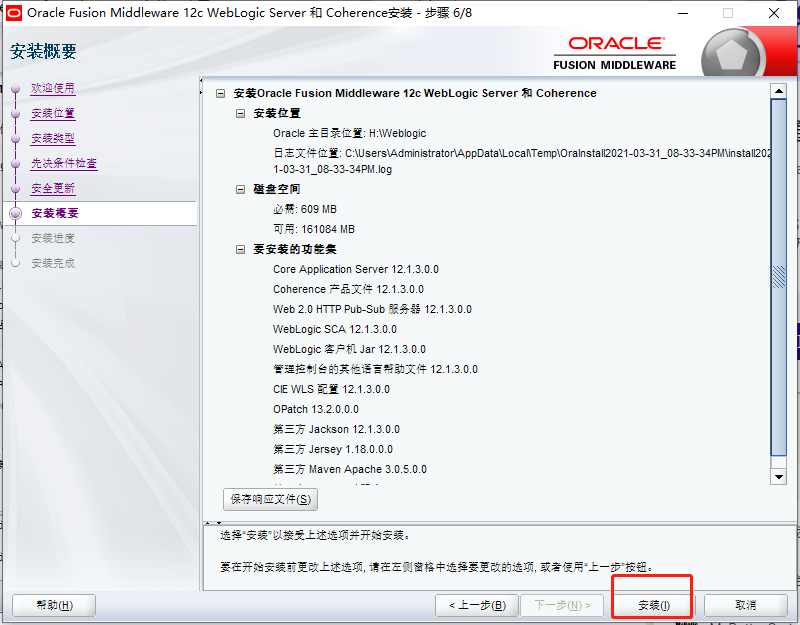The image size is (800, 625).
Task: Select WebLogic SCA 12.1.3.0.0 row
Action: tap(335, 329)
